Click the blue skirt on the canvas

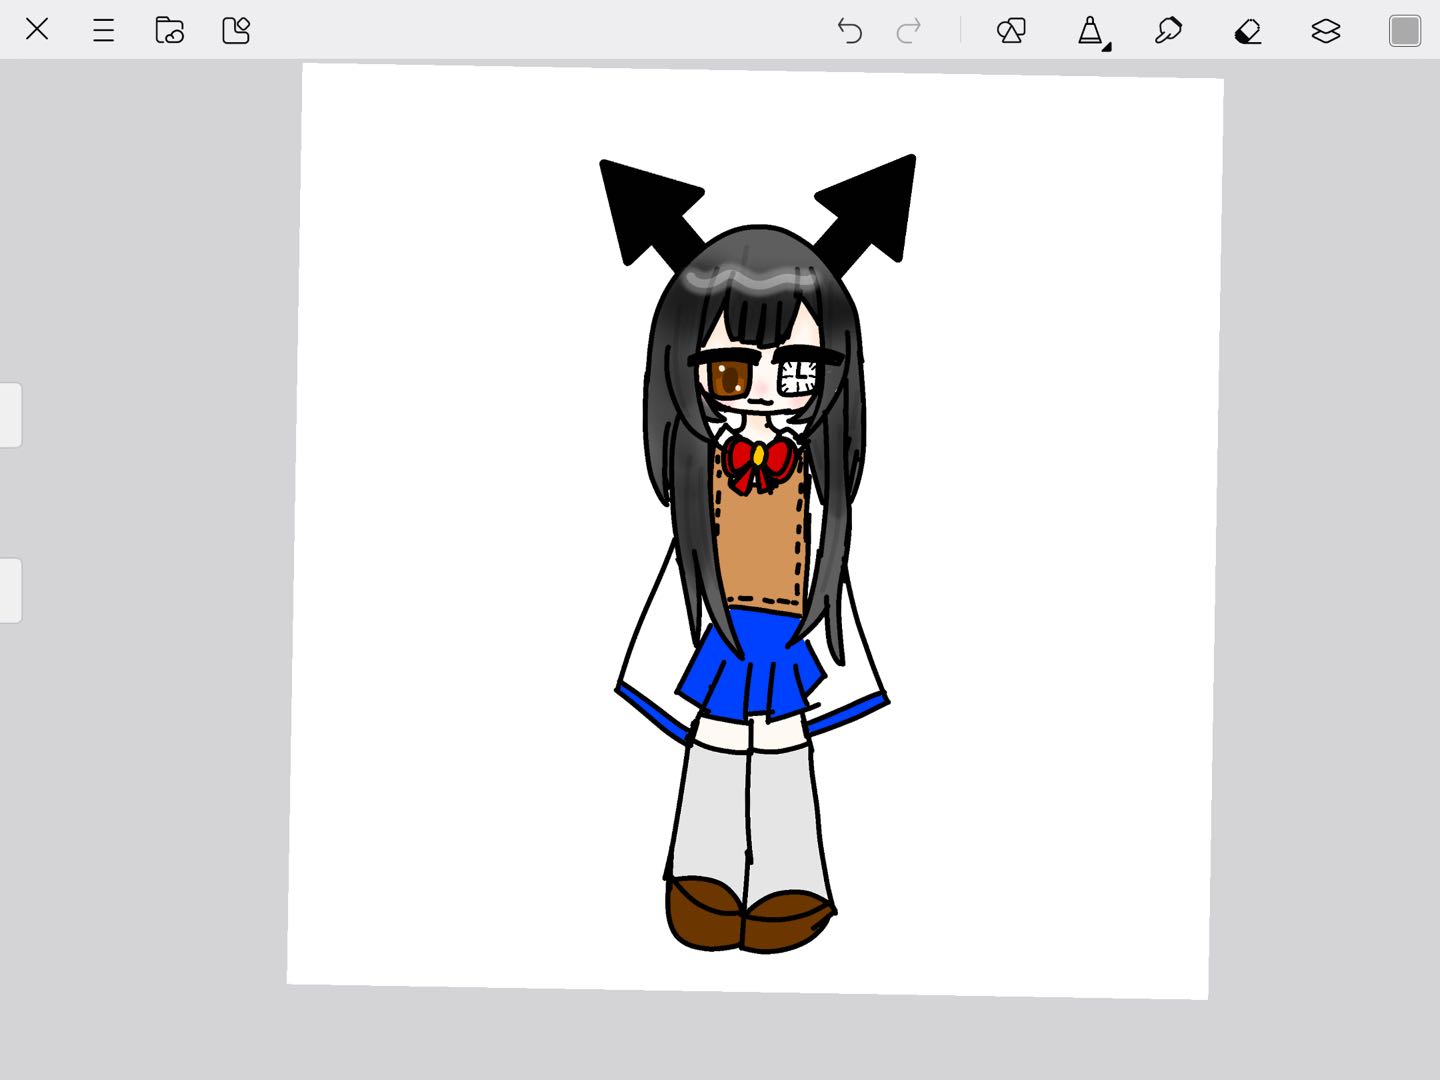point(750,665)
